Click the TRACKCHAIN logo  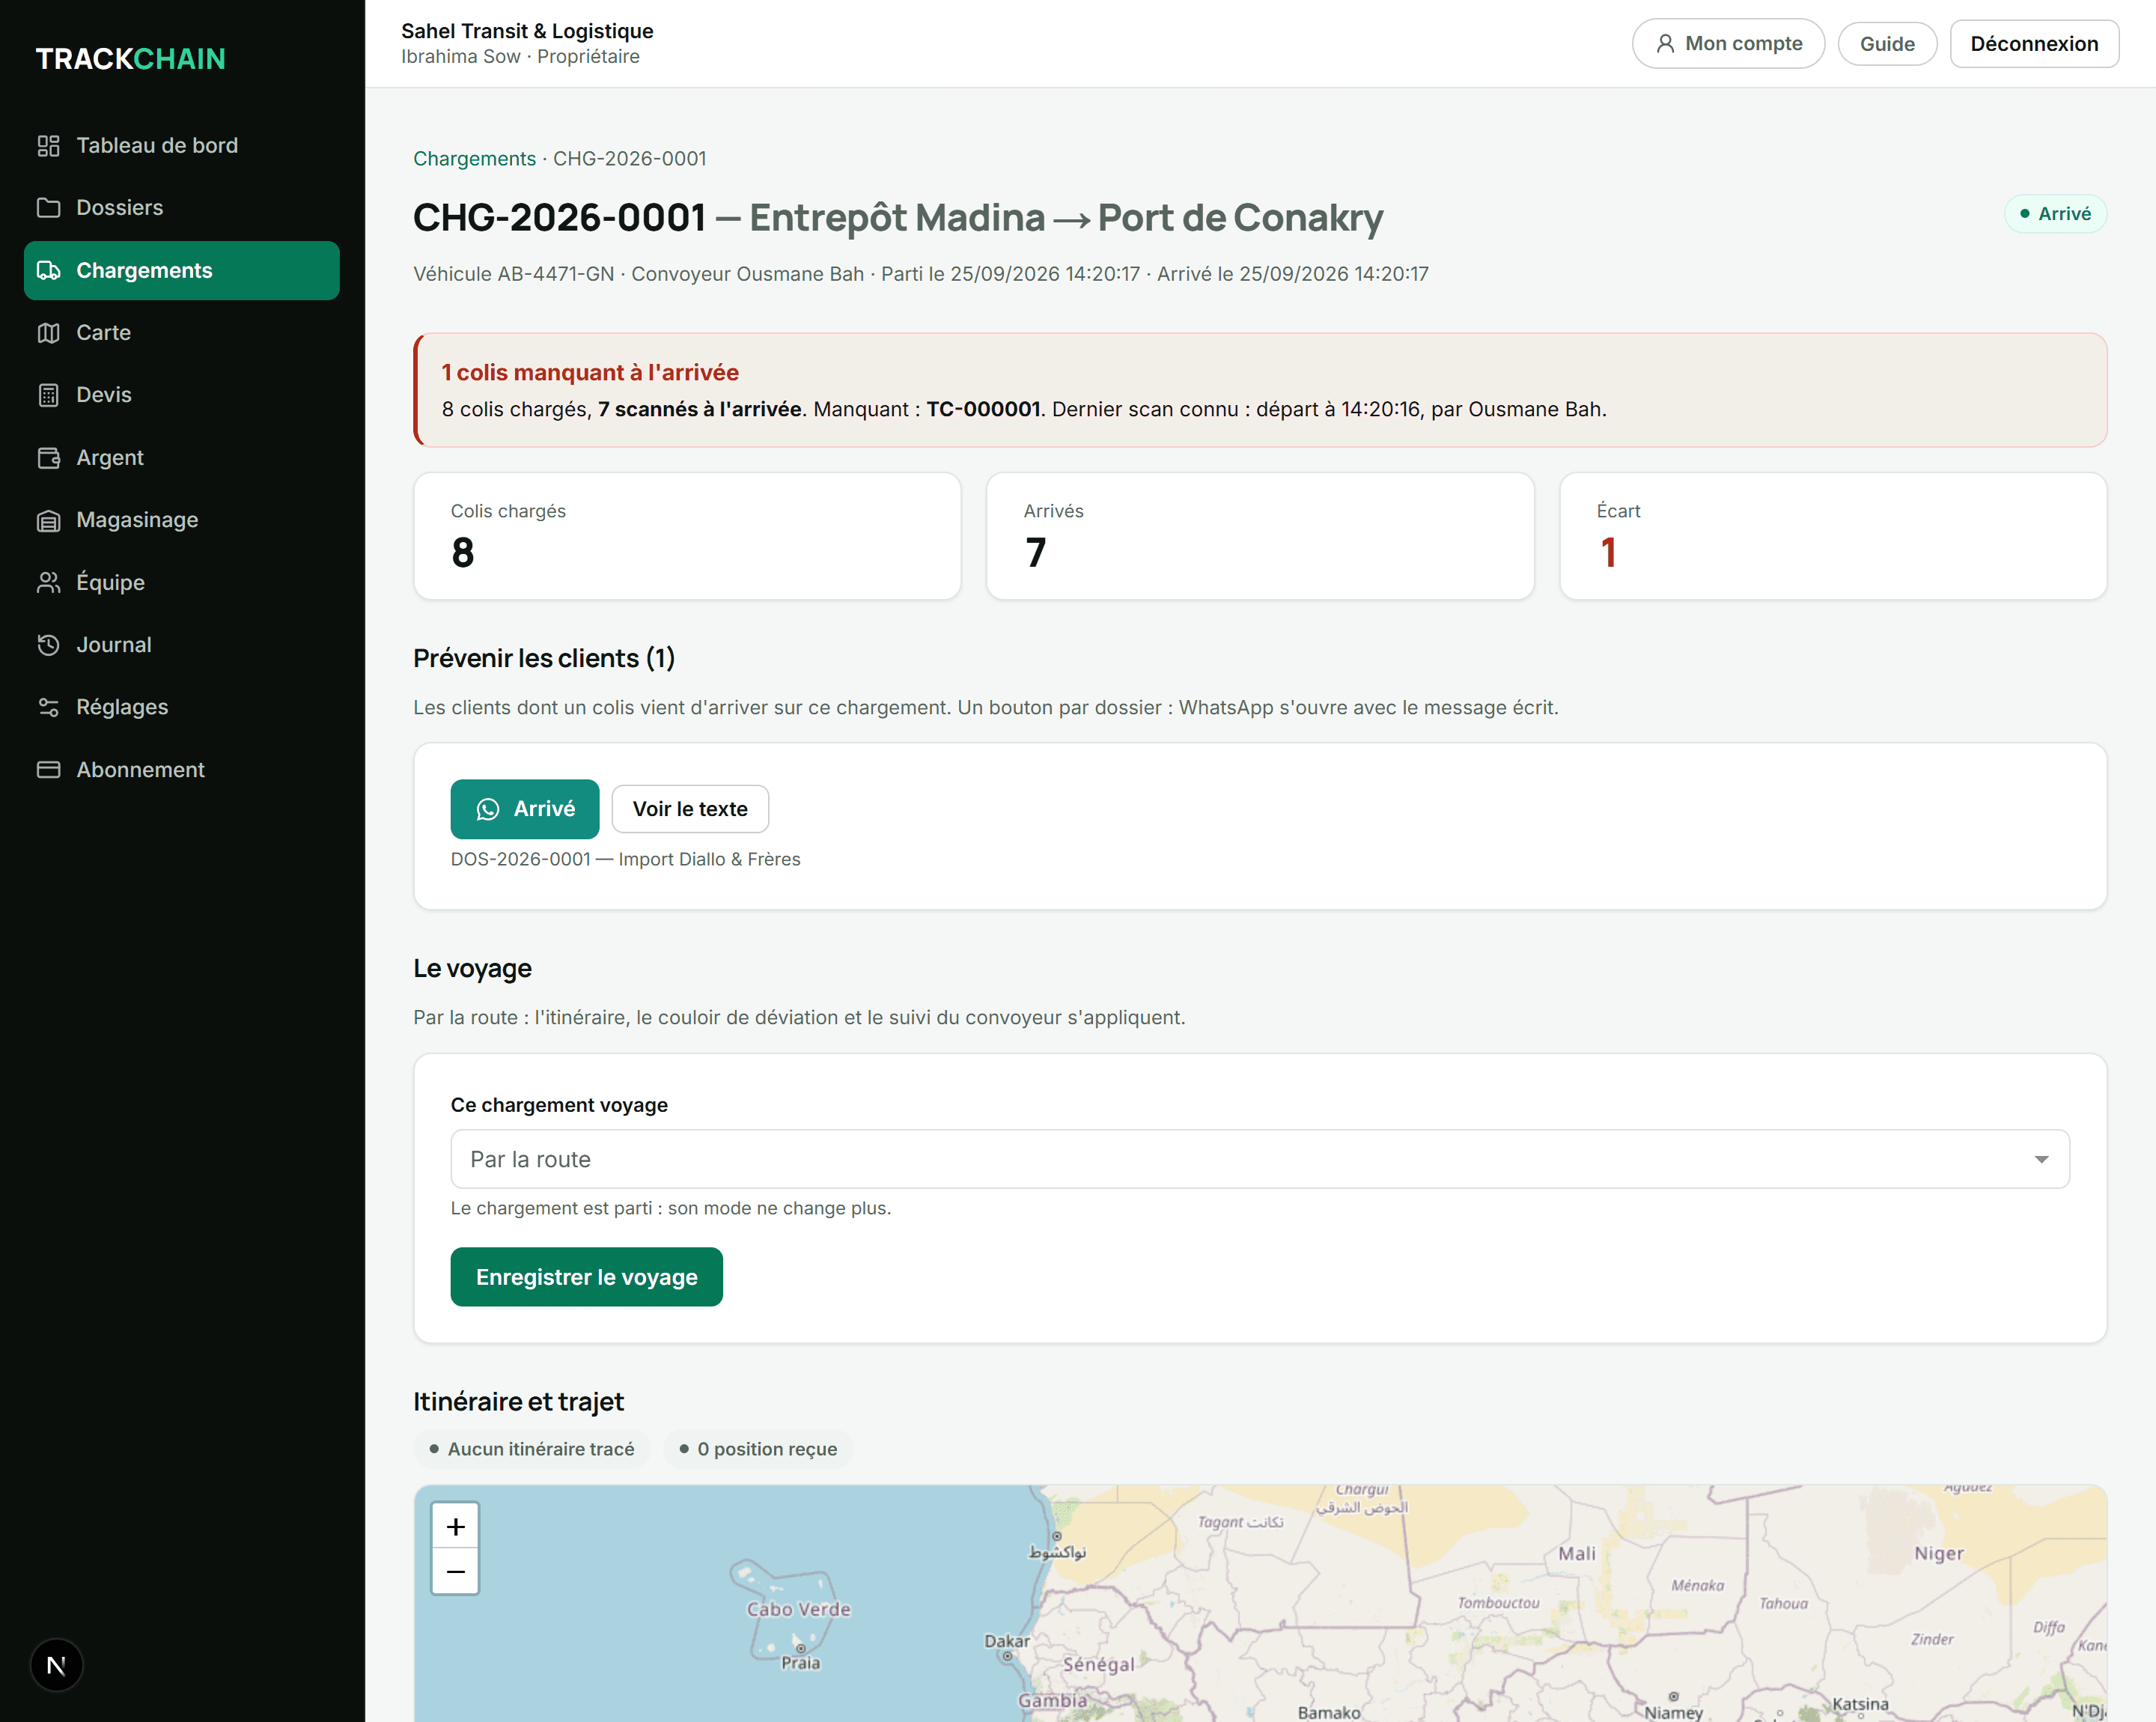click(x=131, y=59)
